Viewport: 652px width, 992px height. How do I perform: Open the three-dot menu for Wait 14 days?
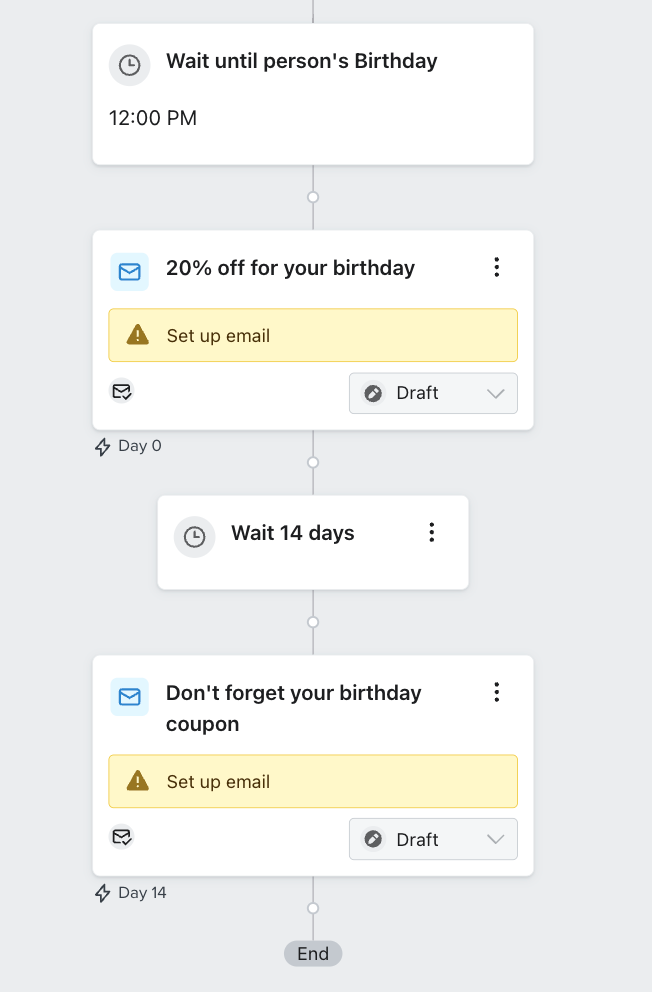(x=432, y=532)
